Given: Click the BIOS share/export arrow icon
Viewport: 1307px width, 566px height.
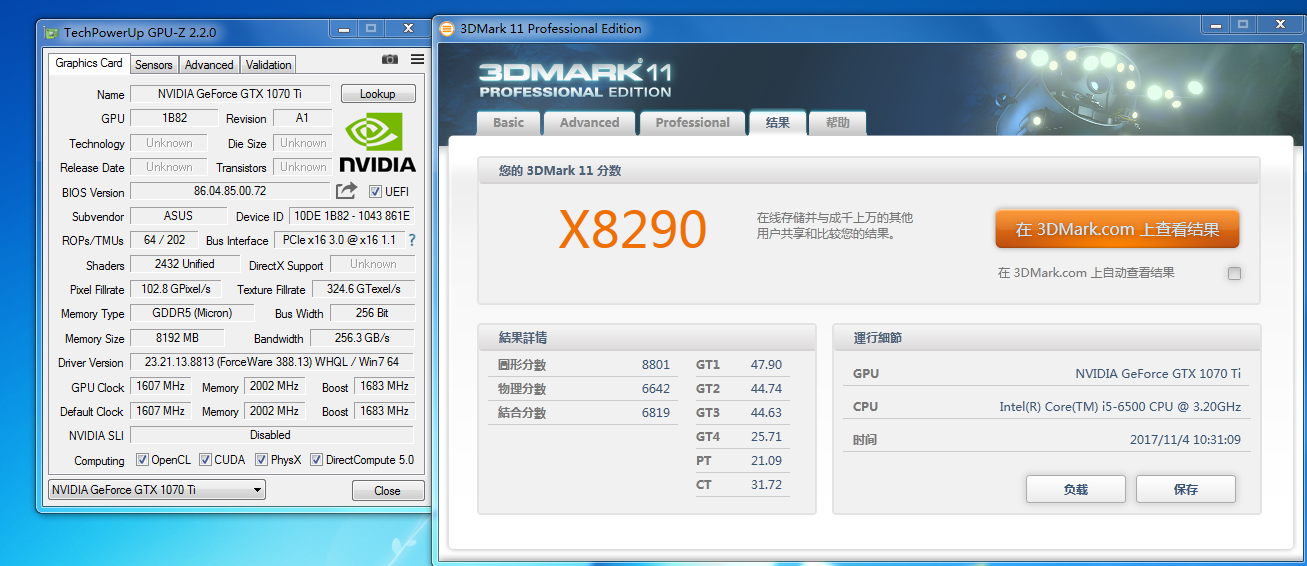Looking at the screenshot, I should click(346, 190).
